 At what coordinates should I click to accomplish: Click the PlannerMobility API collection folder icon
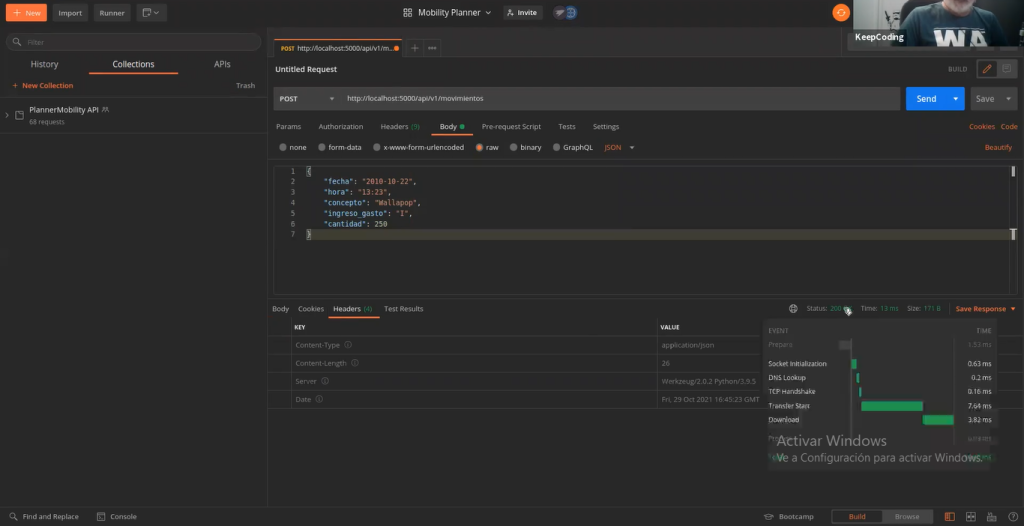click(20, 115)
